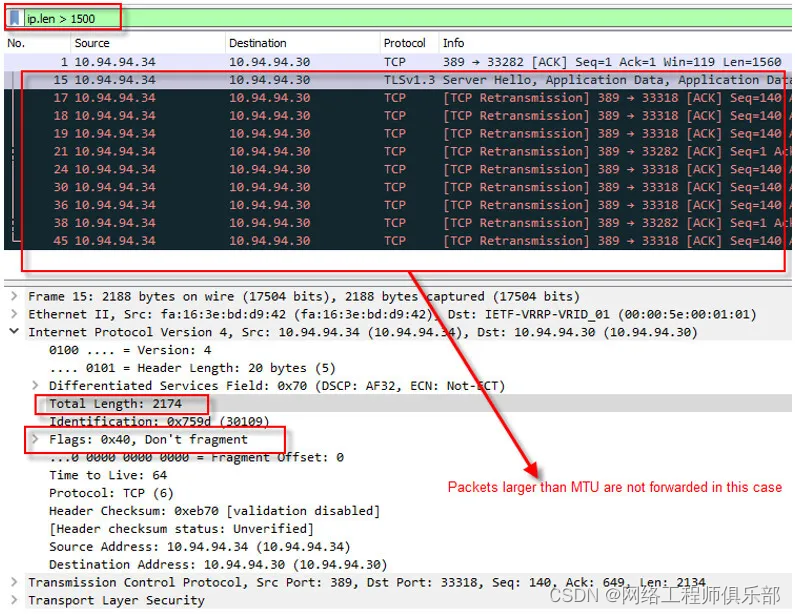Image resolution: width=795 pixels, height=614 pixels.
Task: Select packet 15 TLSv1.3 Server Hello row
Action: pos(398,80)
